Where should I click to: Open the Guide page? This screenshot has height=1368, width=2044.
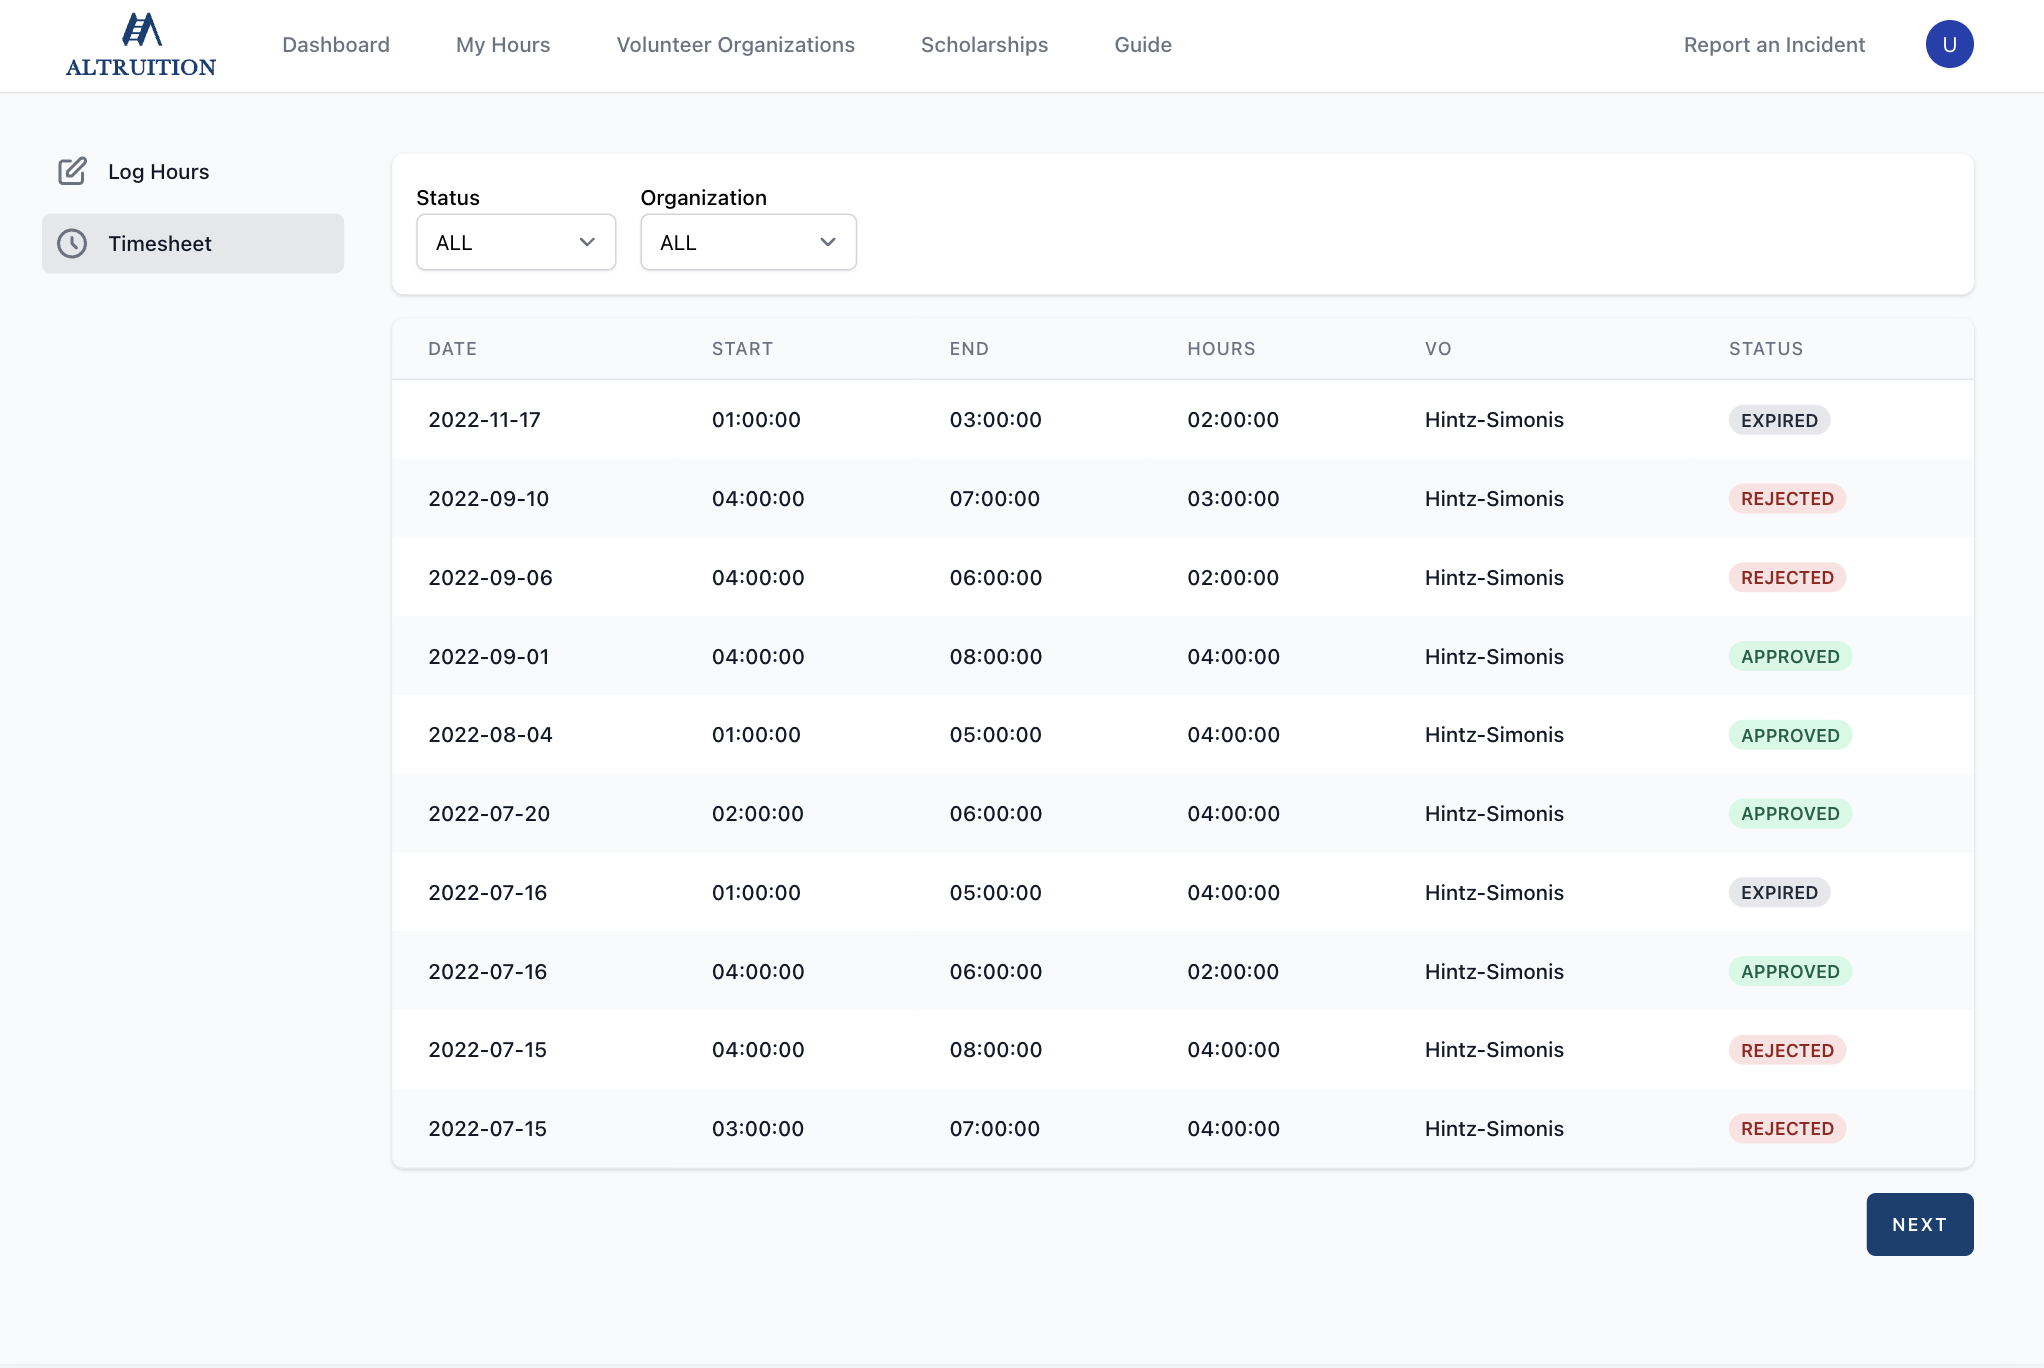point(1143,45)
